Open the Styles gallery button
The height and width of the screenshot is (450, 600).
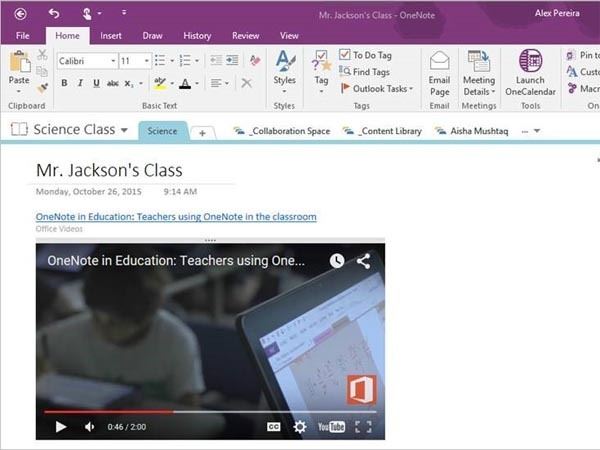(284, 72)
